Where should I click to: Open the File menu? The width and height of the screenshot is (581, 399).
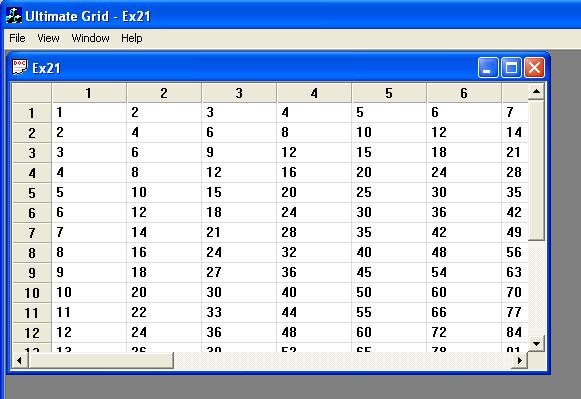tap(17, 38)
